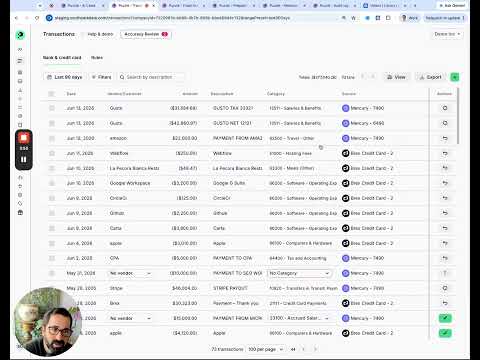Check the Github row checkbox
Image resolution: width=480 pixels, height=360 pixels.
click(52, 213)
